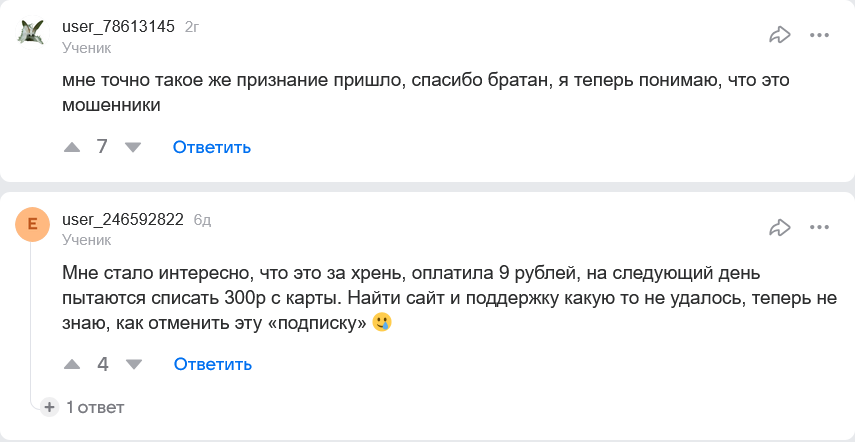Share the comment by user_246592822
Screen dimensions: 855x442
[780, 228]
